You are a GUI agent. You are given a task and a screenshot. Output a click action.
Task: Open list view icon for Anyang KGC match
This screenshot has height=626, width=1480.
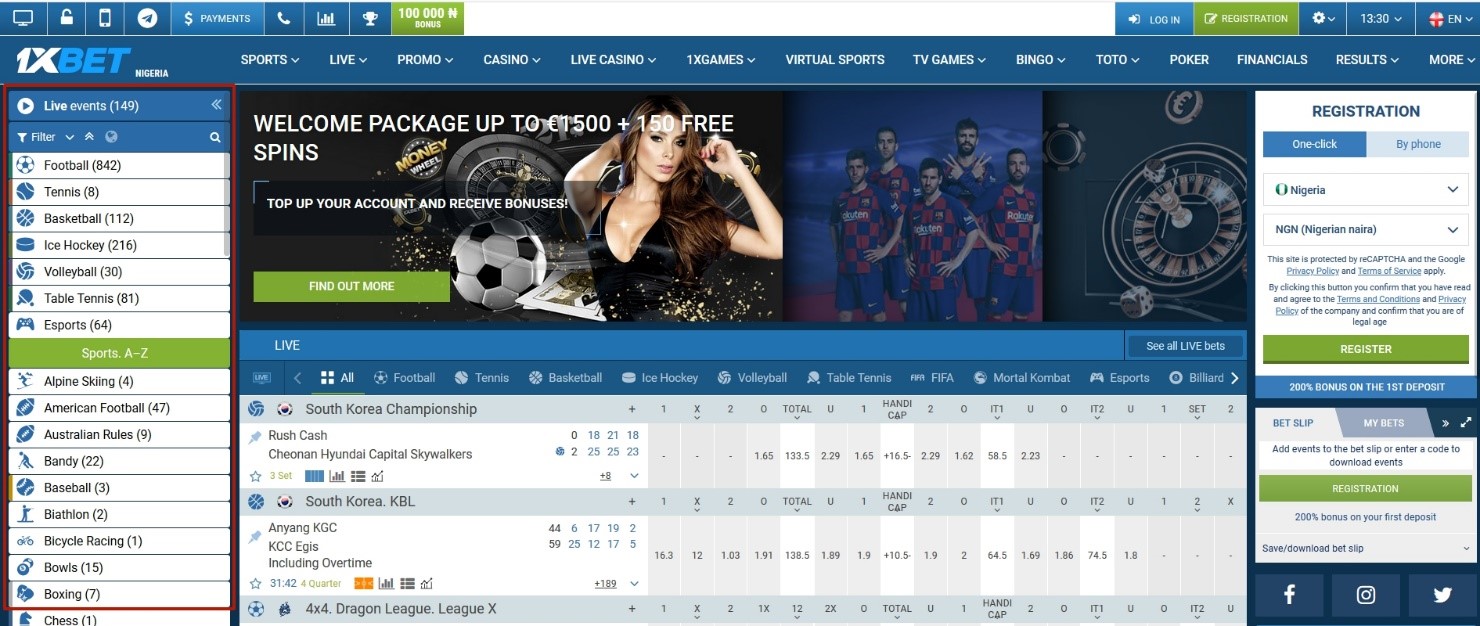click(x=408, y=583)
